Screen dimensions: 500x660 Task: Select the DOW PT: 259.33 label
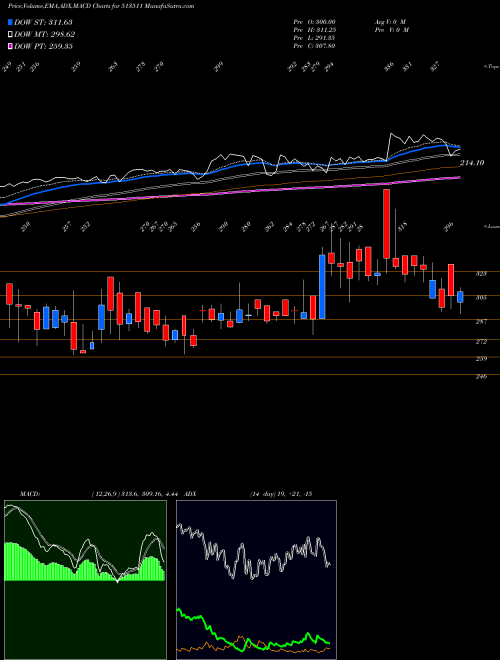point(43,46)
